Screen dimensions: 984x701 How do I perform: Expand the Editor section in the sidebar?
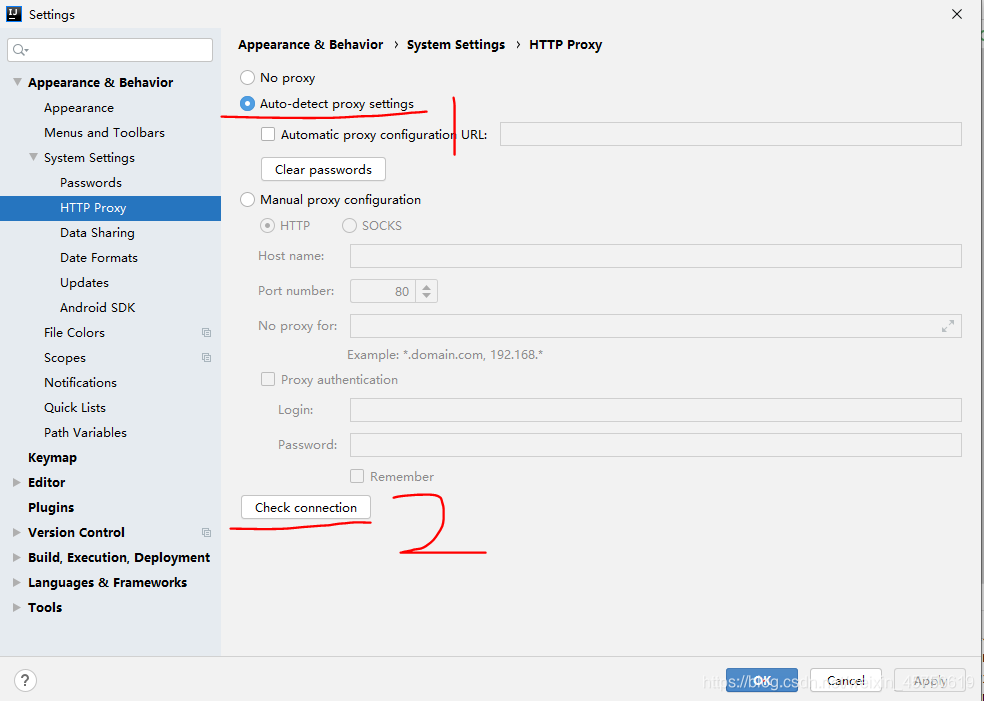14,482
